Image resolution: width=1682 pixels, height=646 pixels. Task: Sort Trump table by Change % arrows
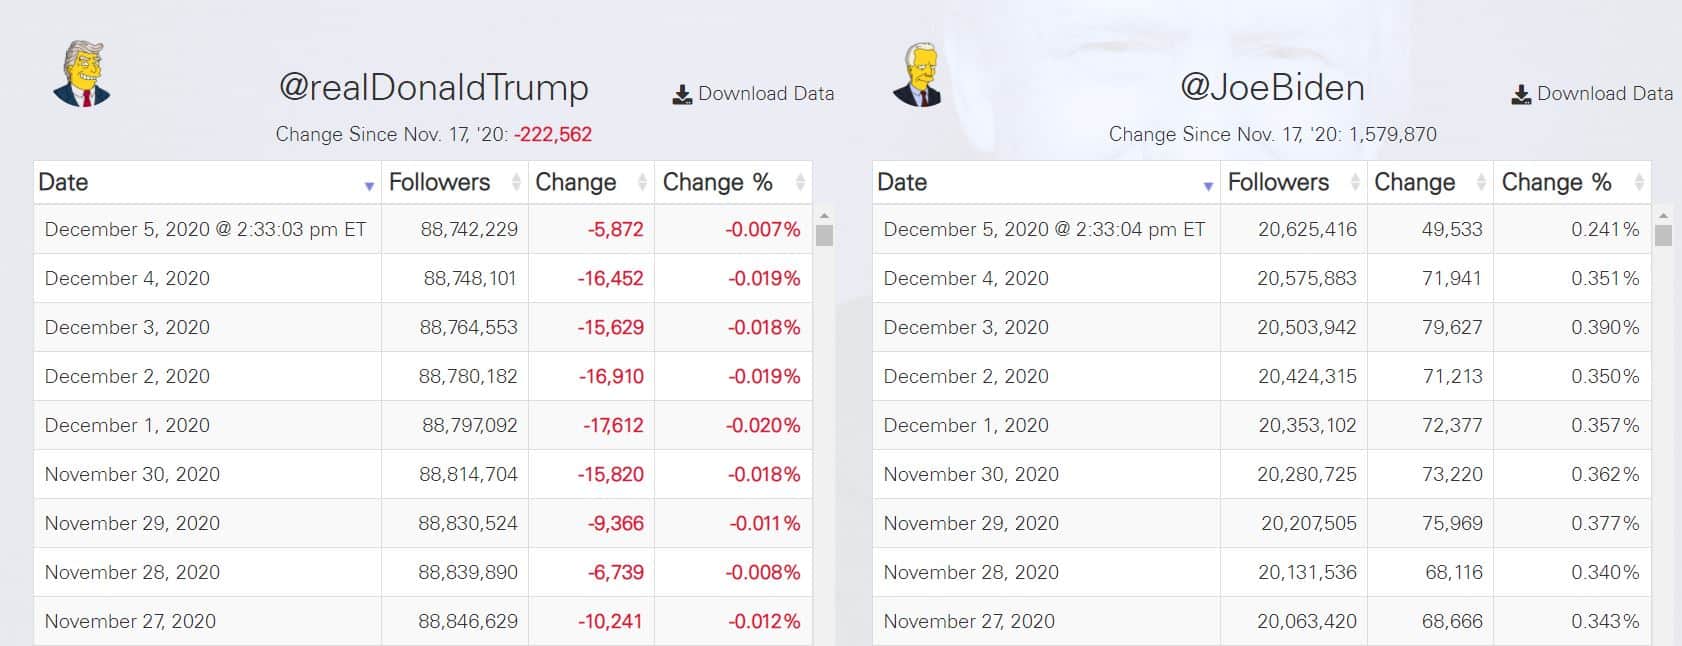click(x=800, y=182)
